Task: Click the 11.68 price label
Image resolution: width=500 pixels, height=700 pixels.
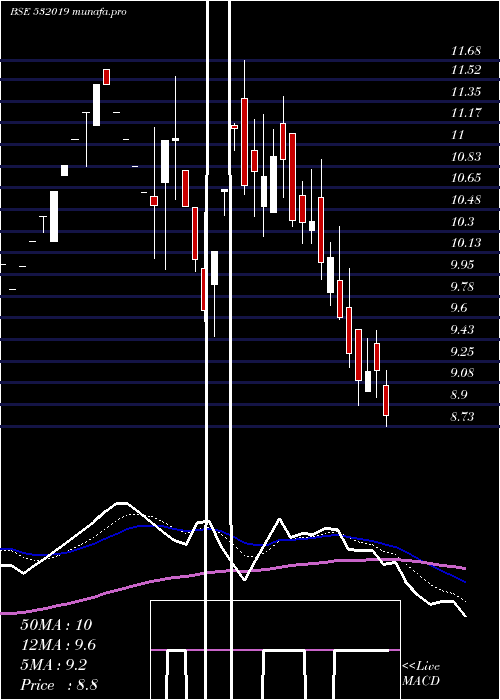Action: point(466,51)
